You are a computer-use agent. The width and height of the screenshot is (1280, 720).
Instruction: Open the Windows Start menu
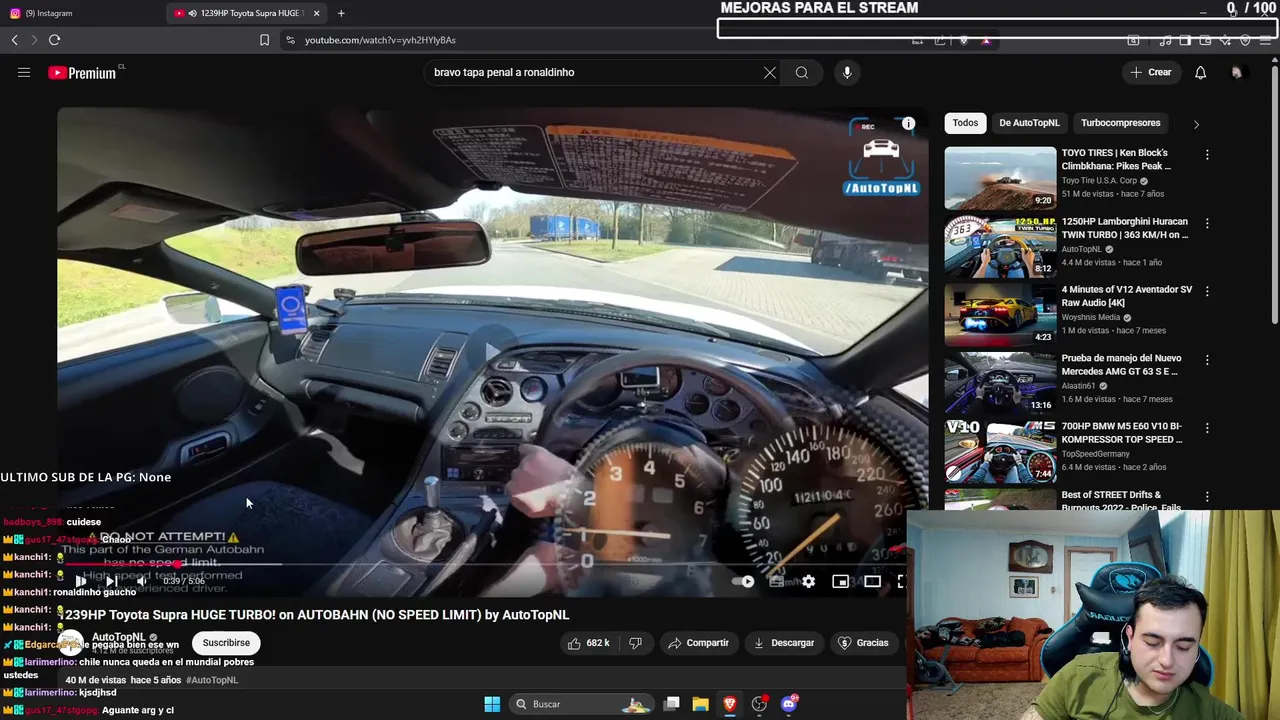coord(492,704)
